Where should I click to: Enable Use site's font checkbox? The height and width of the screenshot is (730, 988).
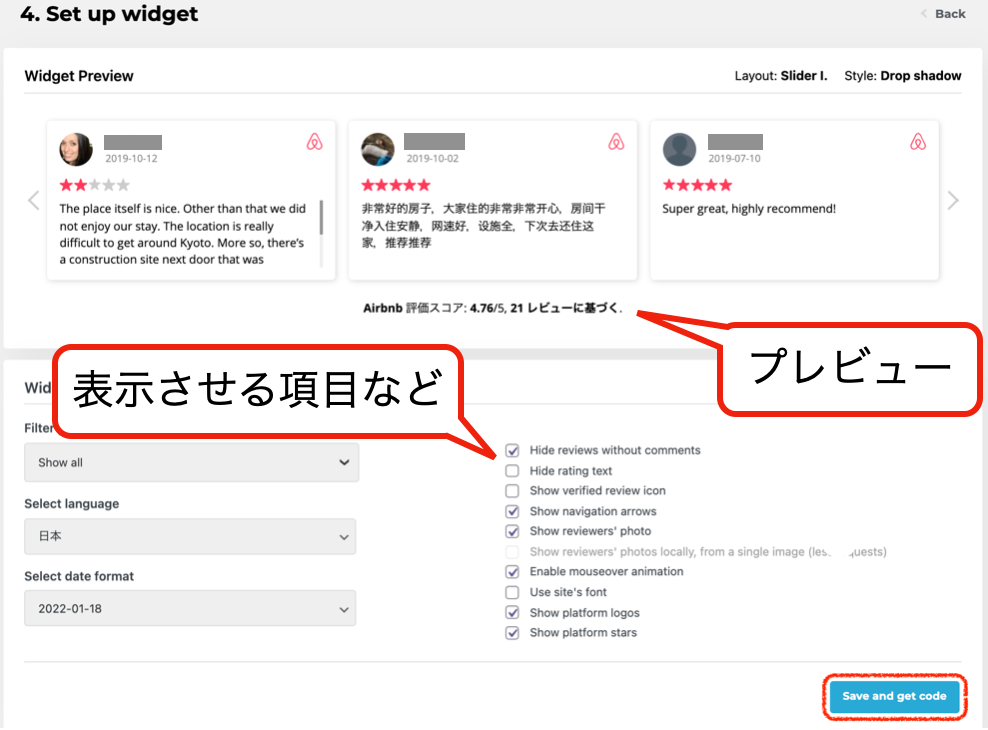(512, 593)
